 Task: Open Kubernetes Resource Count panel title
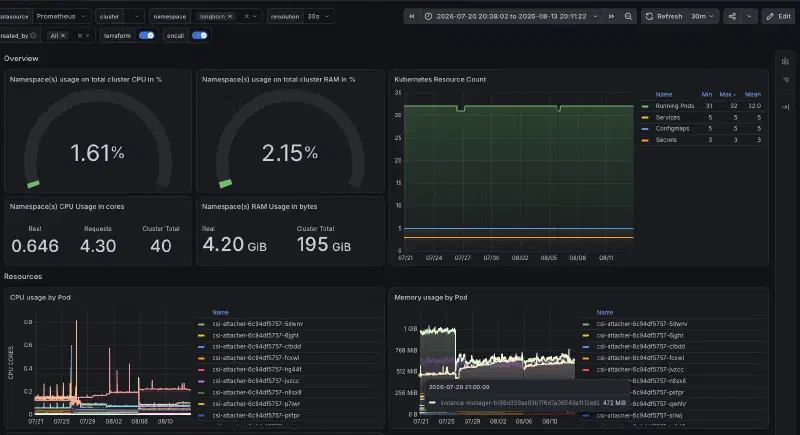point(440,80)
